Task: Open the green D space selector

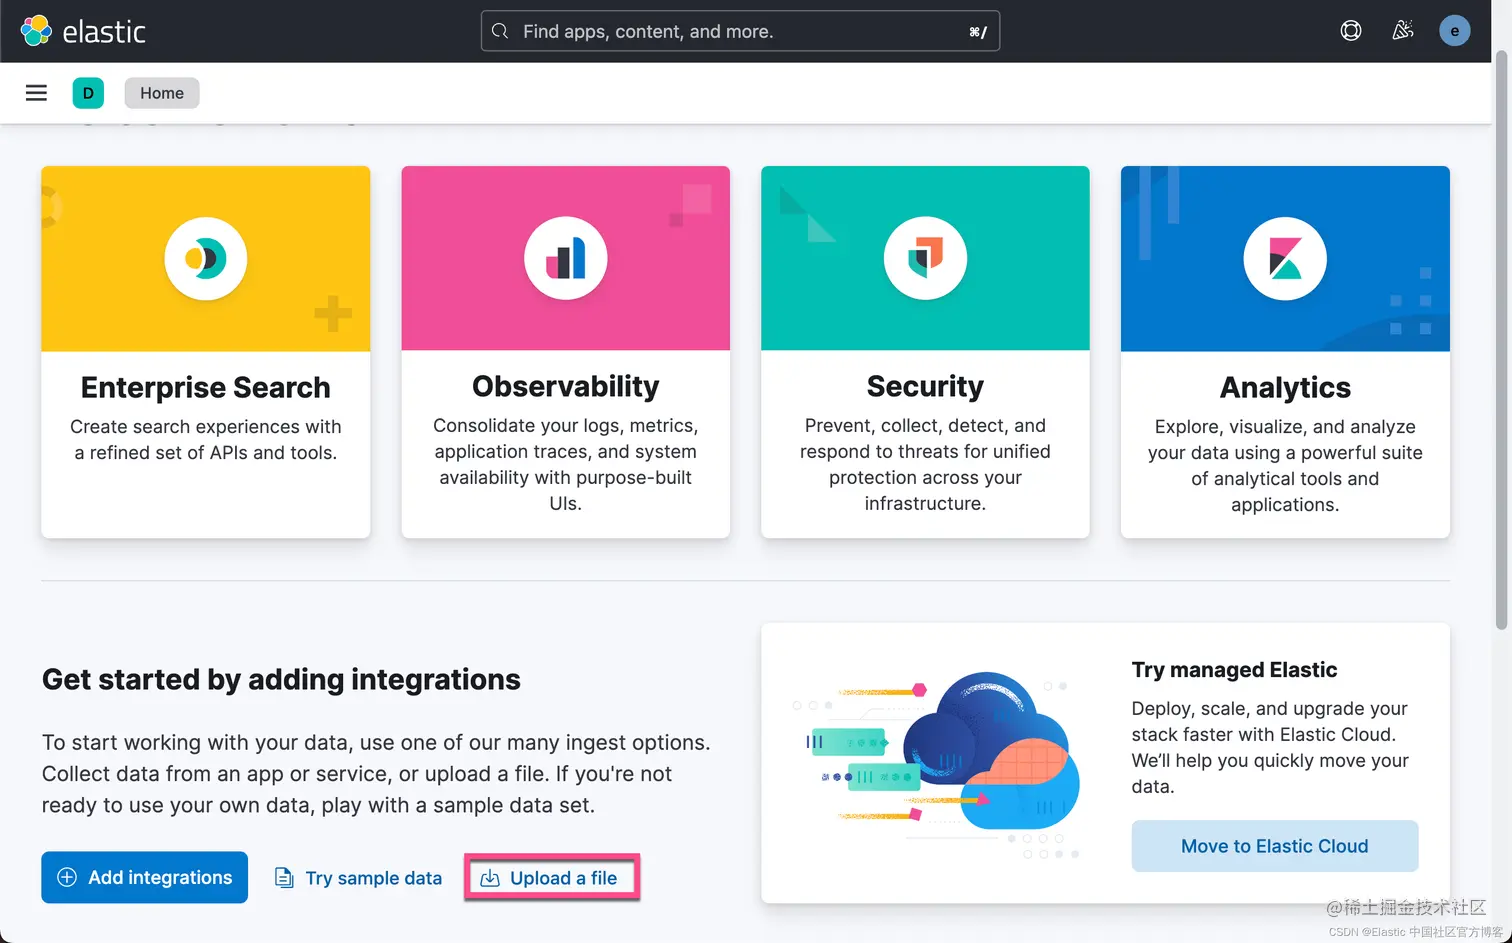Action: pyautogui.click(x=88, y=93)
